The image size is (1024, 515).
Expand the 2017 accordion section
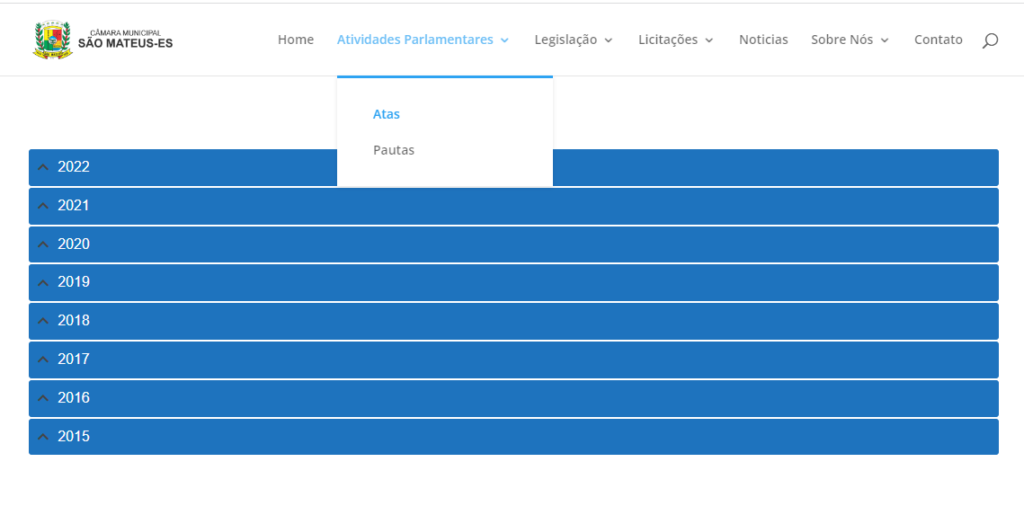(x=513, y=360)
